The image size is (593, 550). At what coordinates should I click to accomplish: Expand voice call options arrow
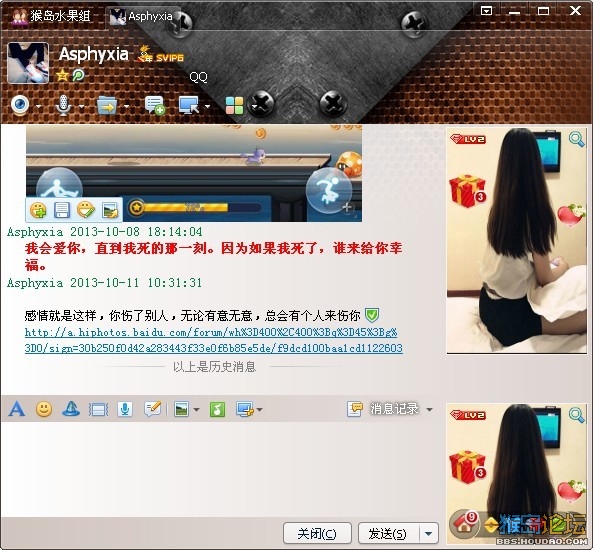point(82,106)
